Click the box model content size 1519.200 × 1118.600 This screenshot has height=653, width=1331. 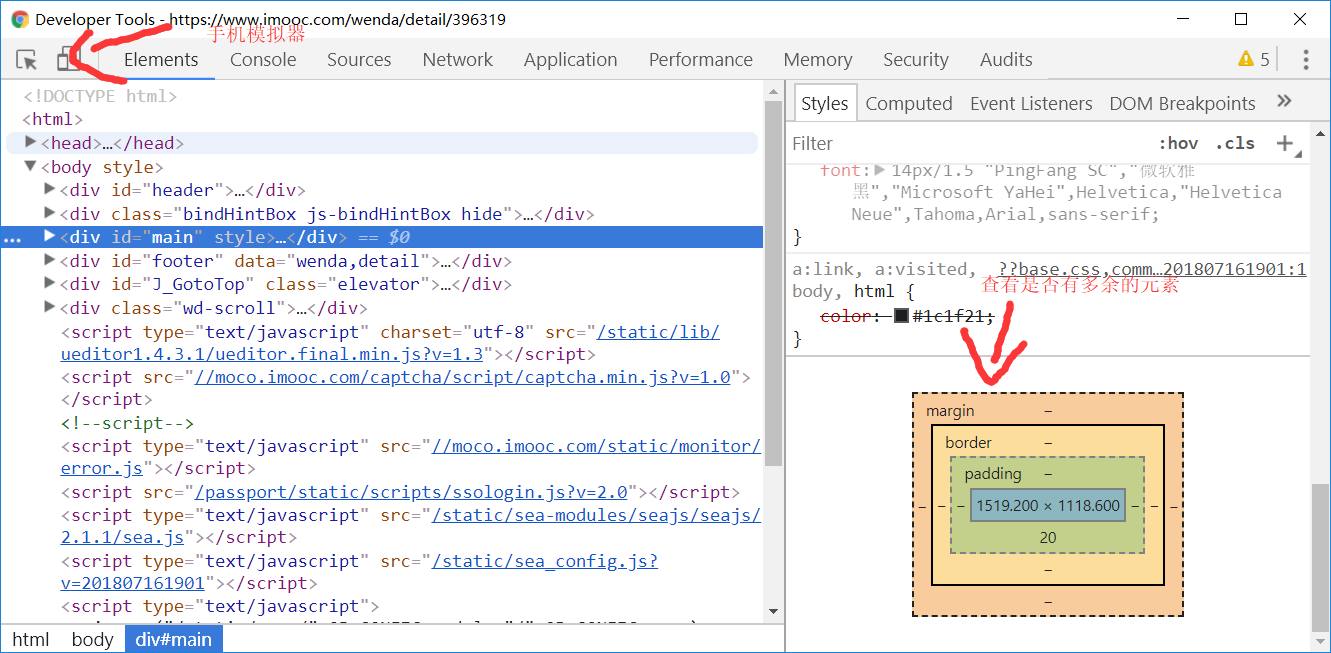tap(1048, 505)
